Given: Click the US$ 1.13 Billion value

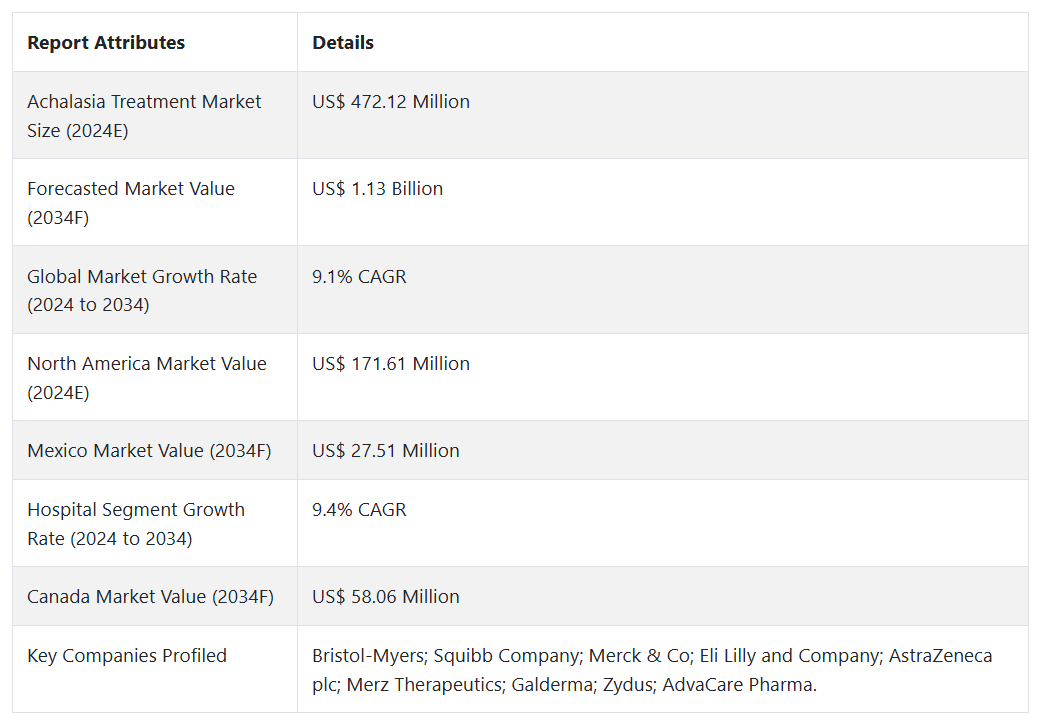Looking at the screenshot, I should (377, 189).
